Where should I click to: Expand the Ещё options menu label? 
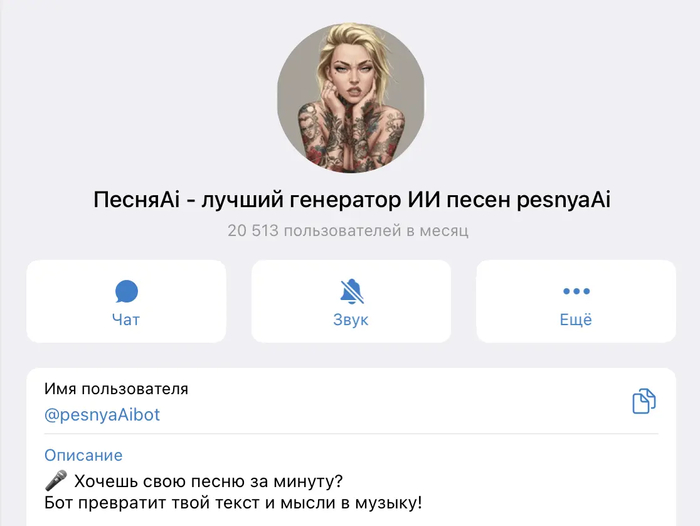click(576, 320)
